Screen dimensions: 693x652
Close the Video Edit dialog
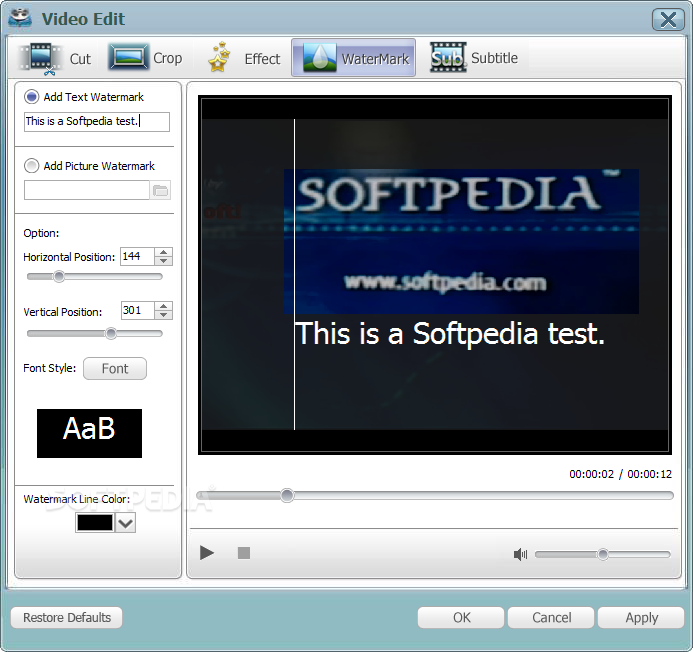click(x=668, y=19)
